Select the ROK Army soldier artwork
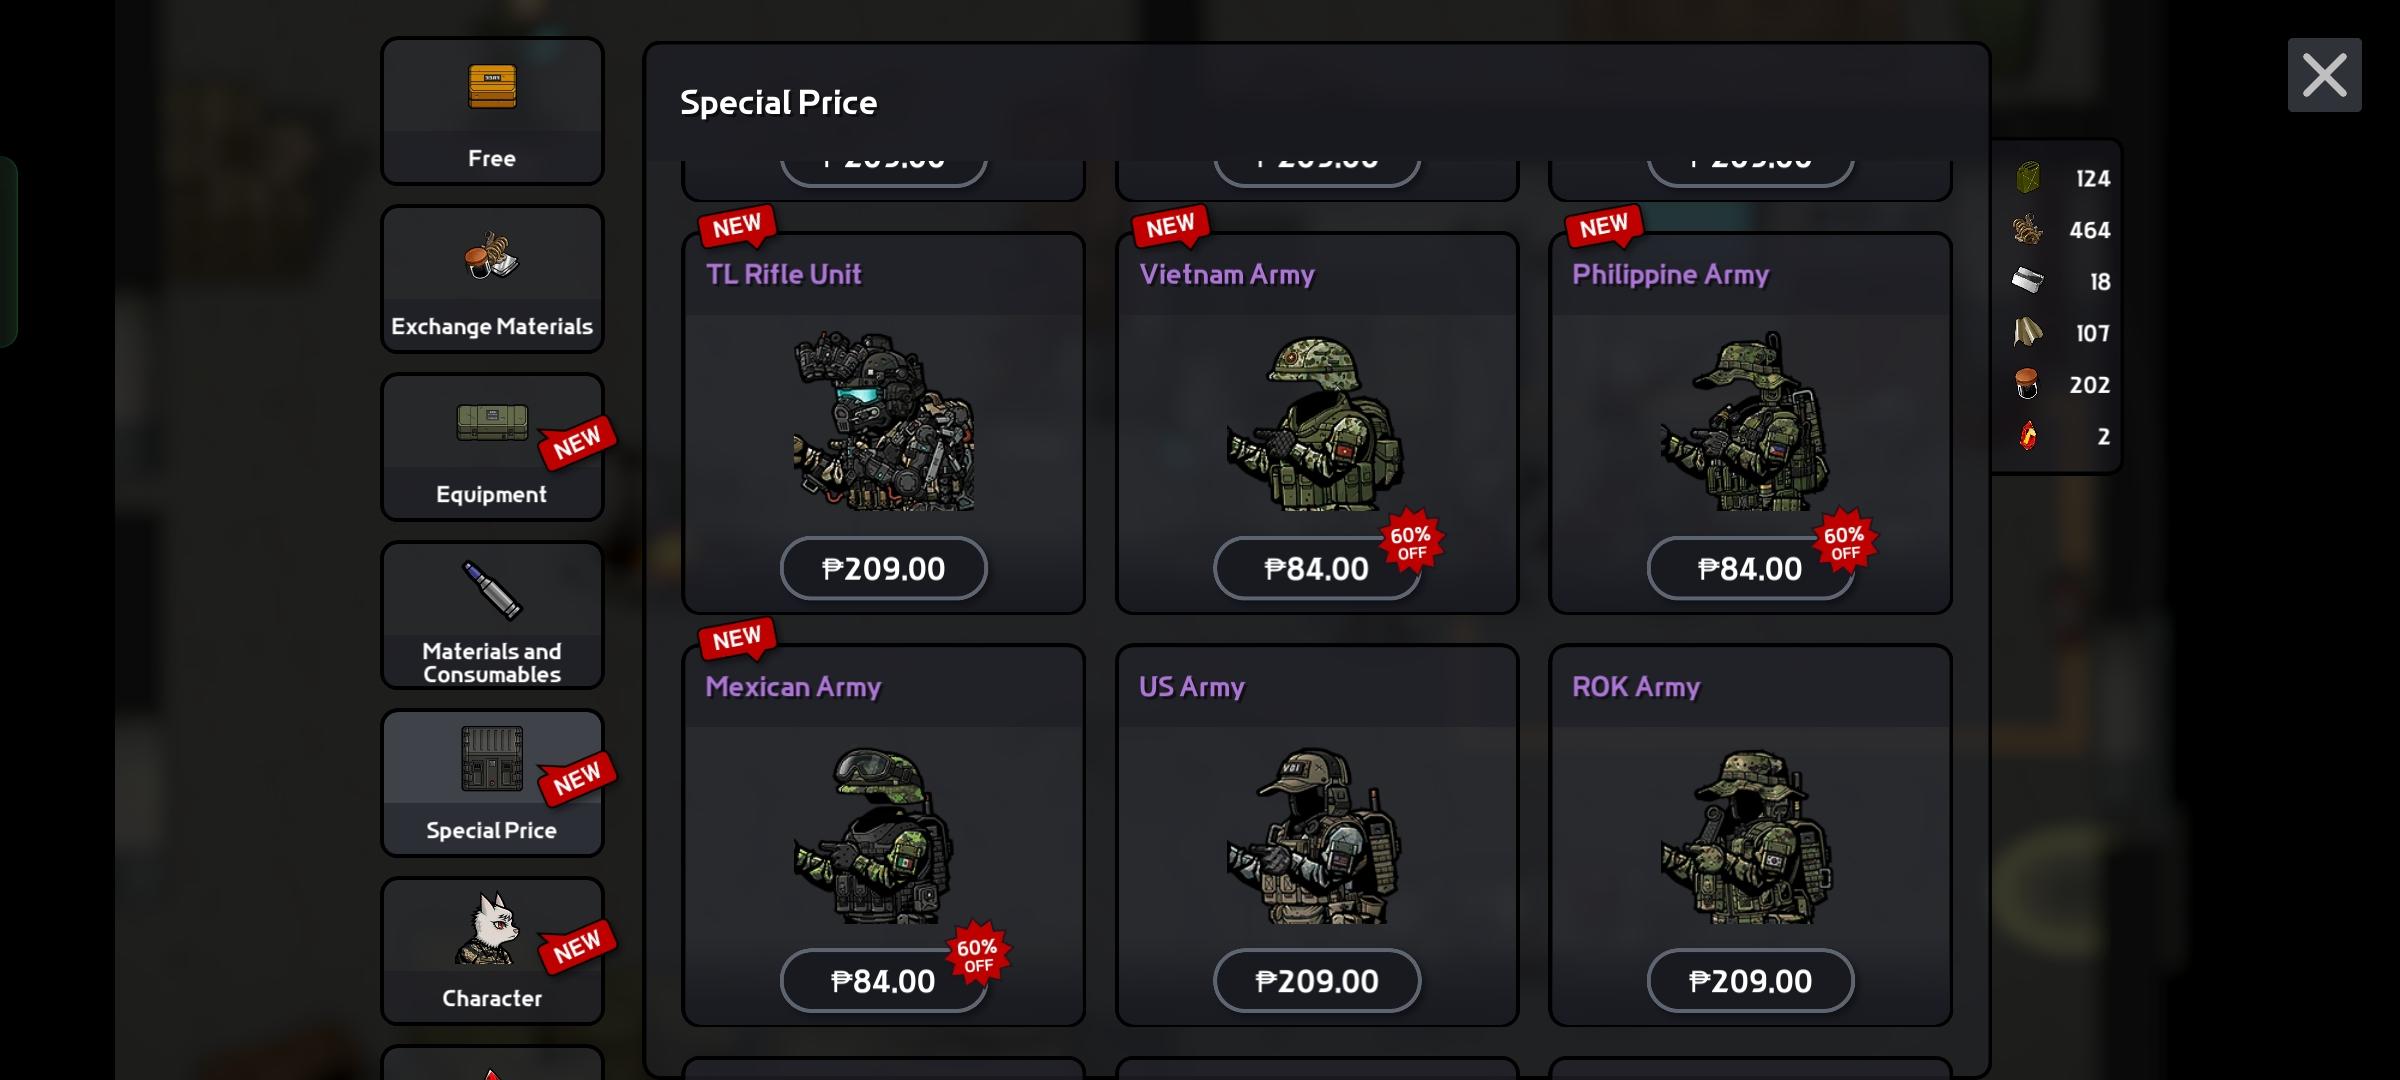 pyautogui.click(x=1749, y=834)
